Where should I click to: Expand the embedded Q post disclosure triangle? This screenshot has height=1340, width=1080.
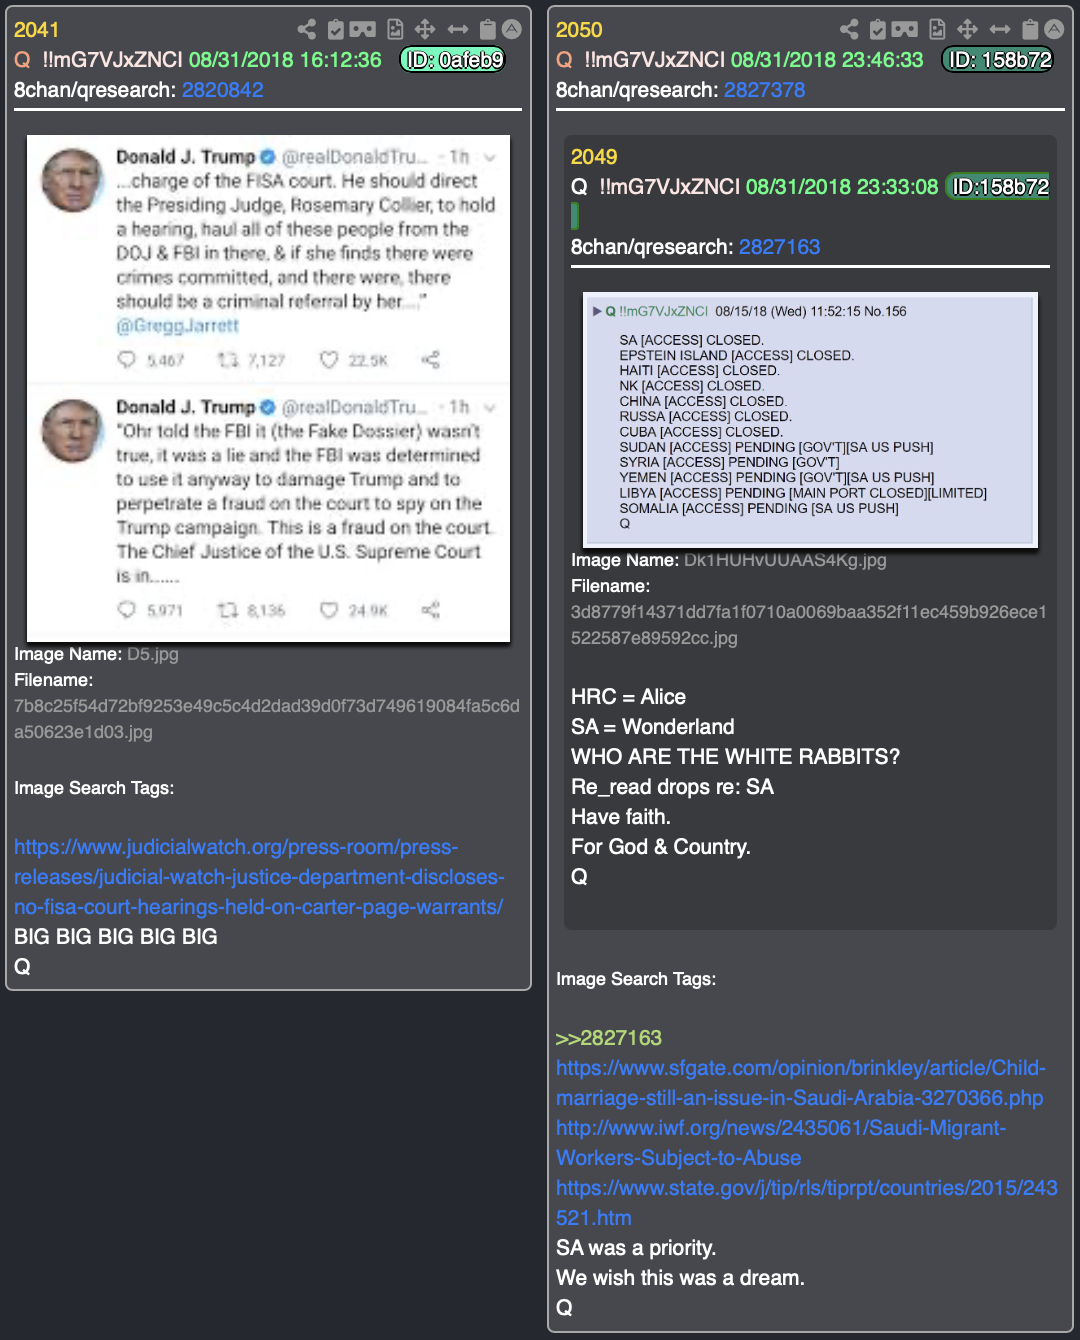coord(597,311)
